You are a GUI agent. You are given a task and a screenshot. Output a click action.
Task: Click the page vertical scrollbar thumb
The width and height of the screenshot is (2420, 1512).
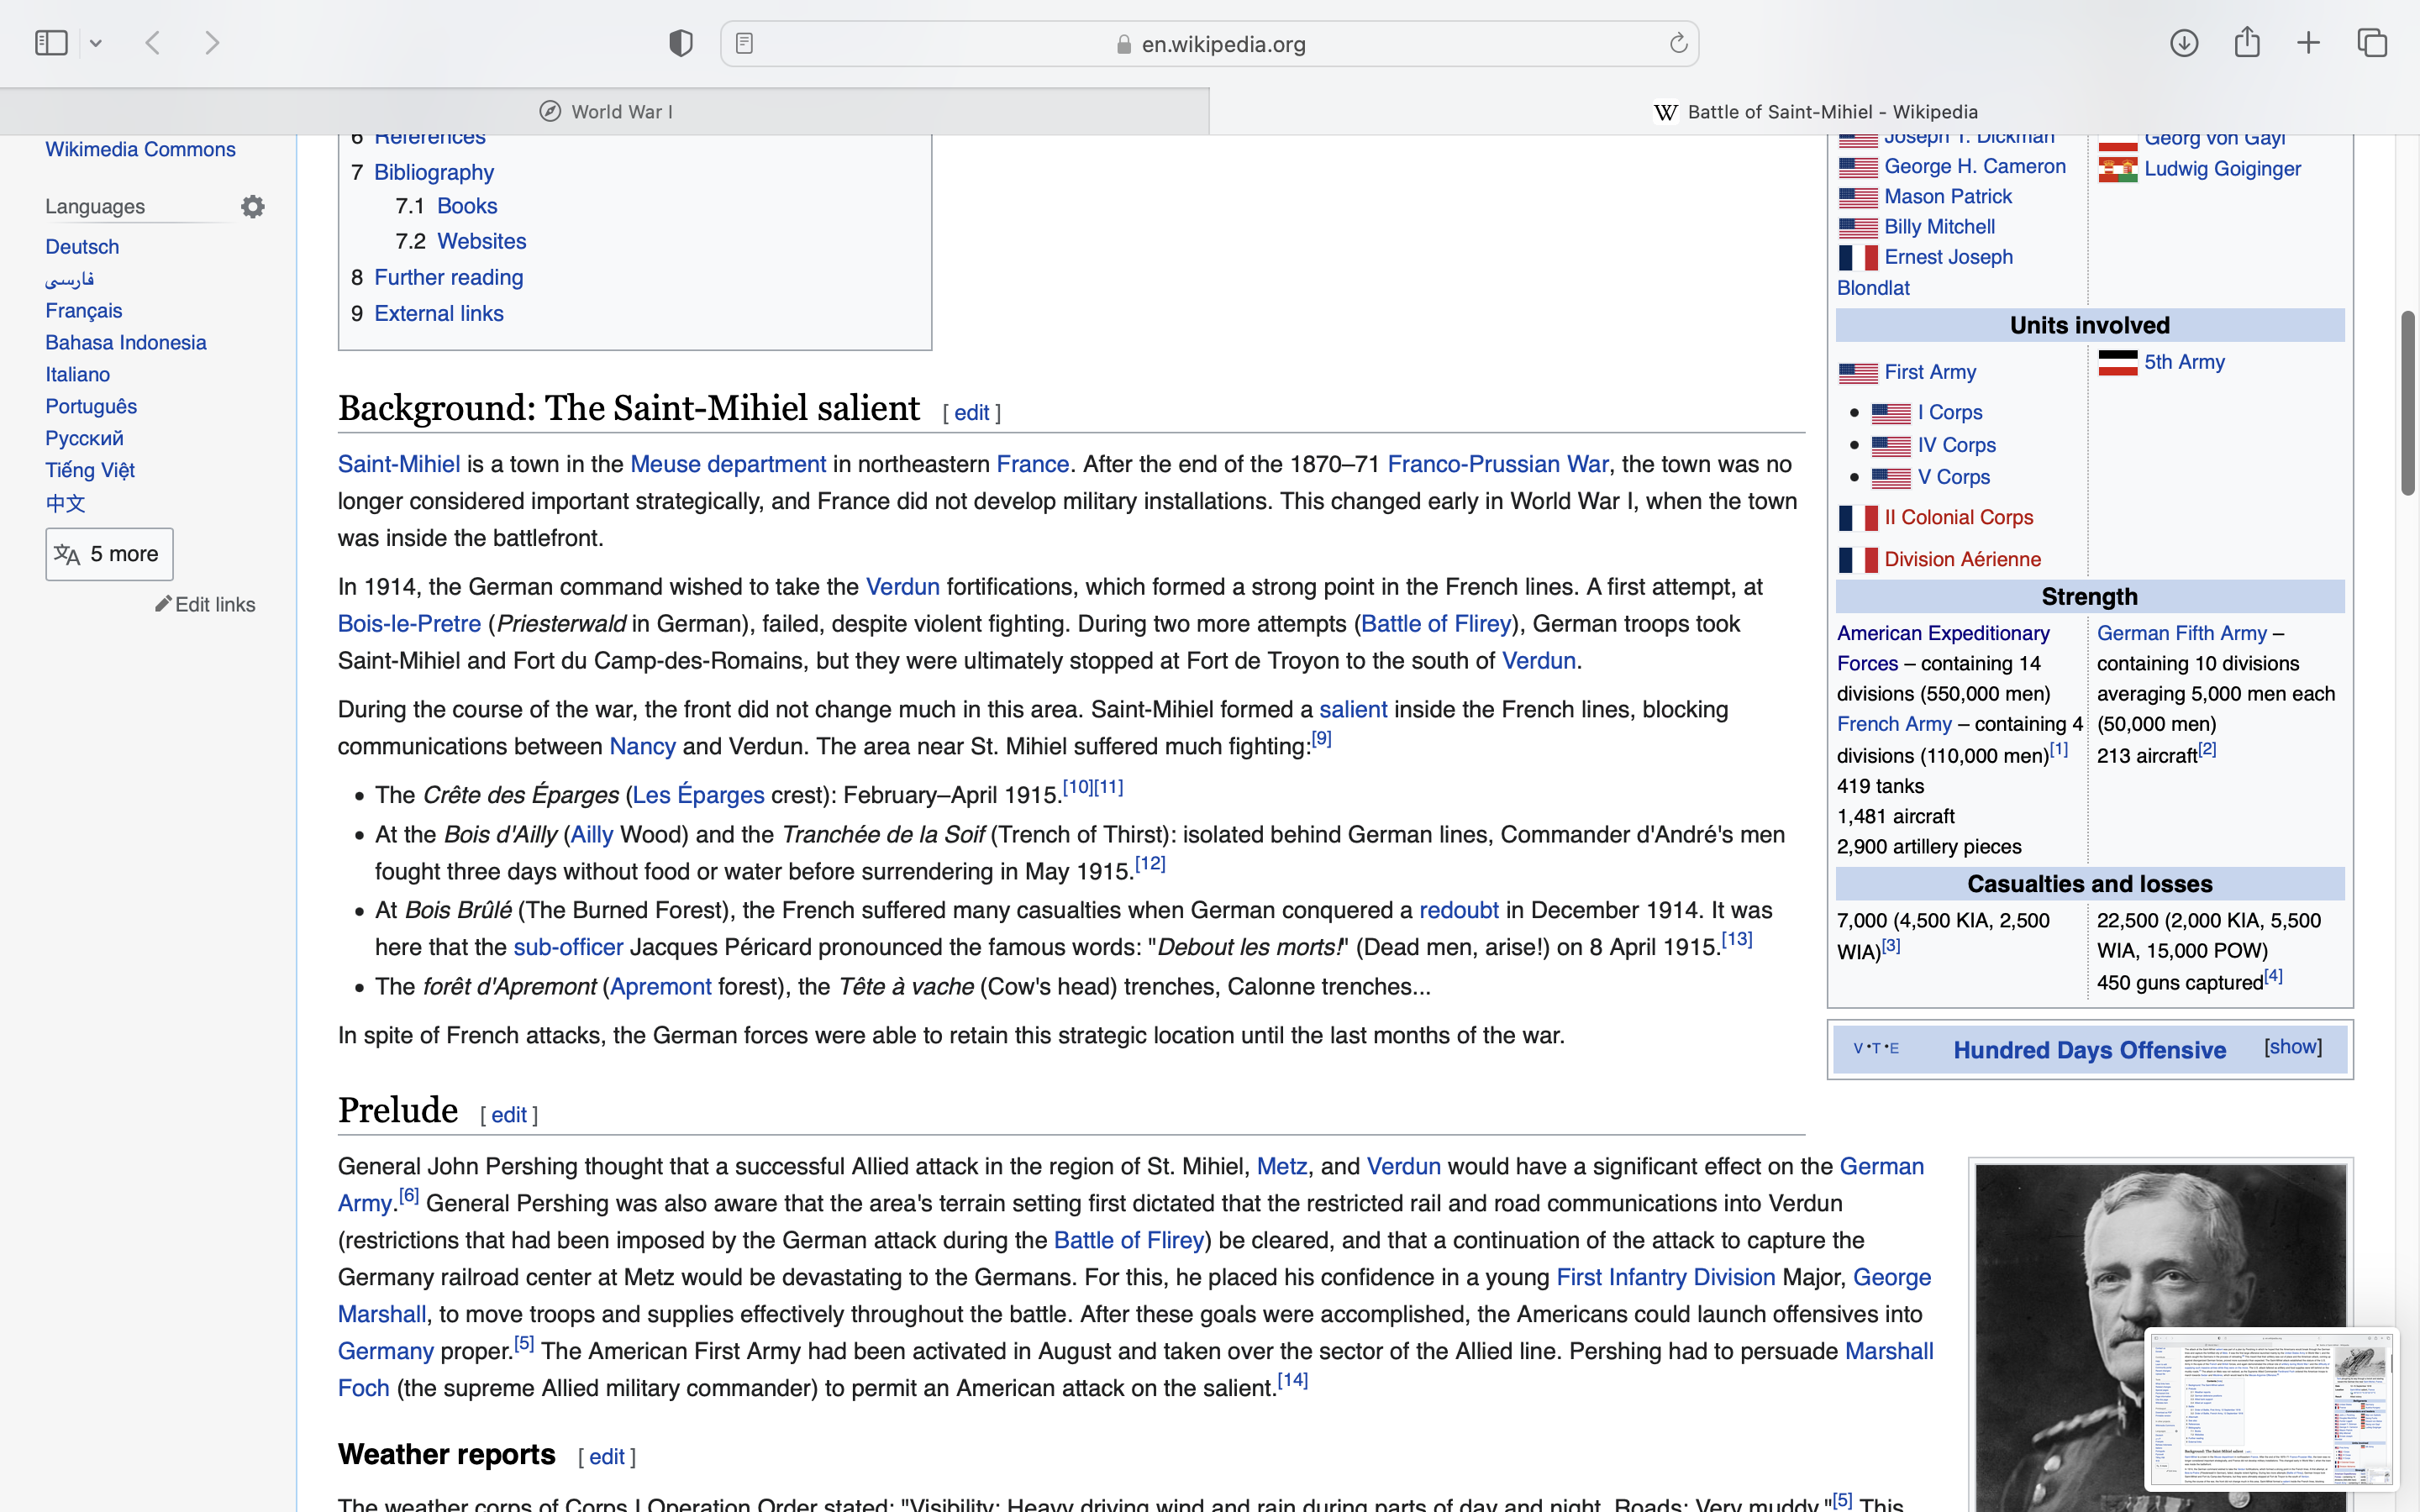click(2407, 402)
